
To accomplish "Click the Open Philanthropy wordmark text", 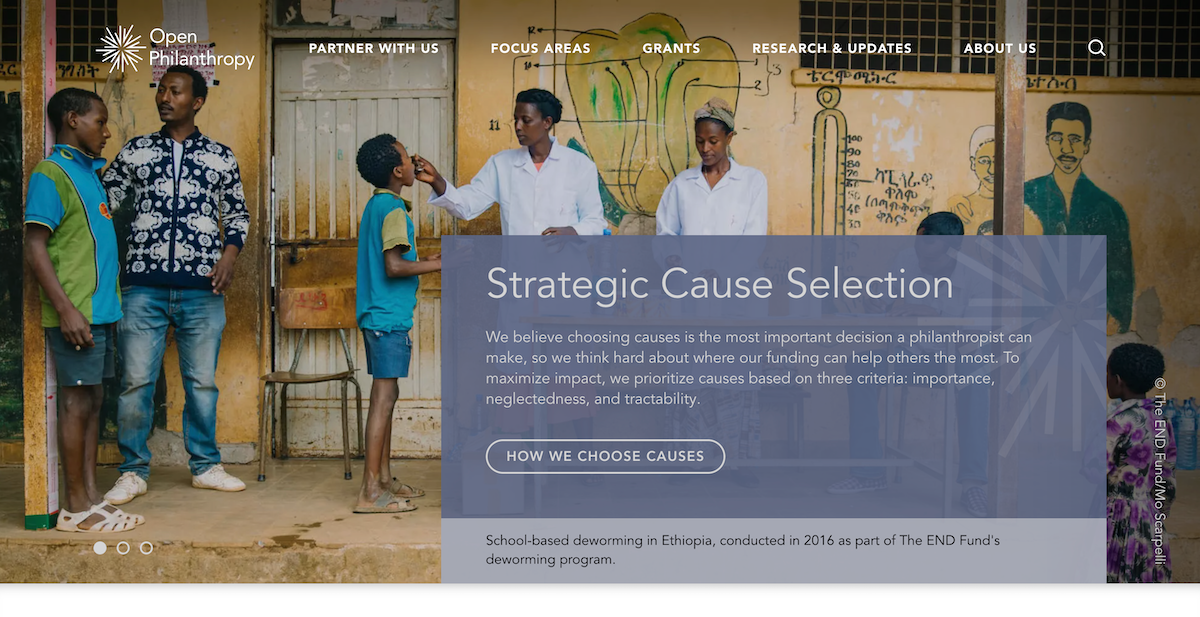I will tap(201, 48).
